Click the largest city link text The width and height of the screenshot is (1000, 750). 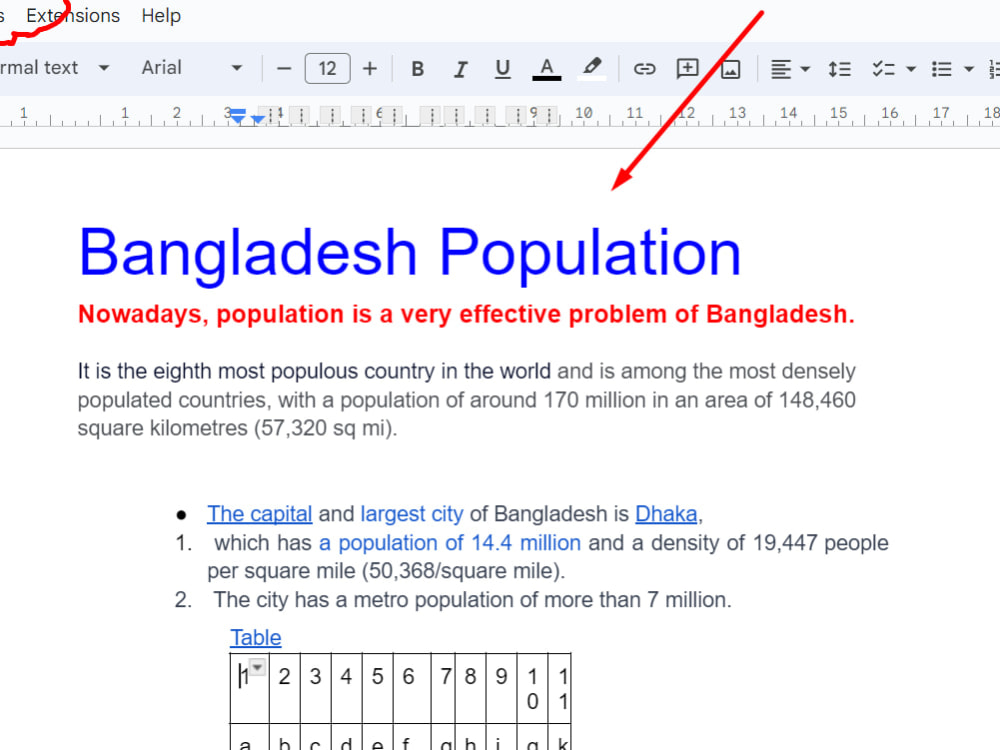pyautogui.click(x=412, y=514)
